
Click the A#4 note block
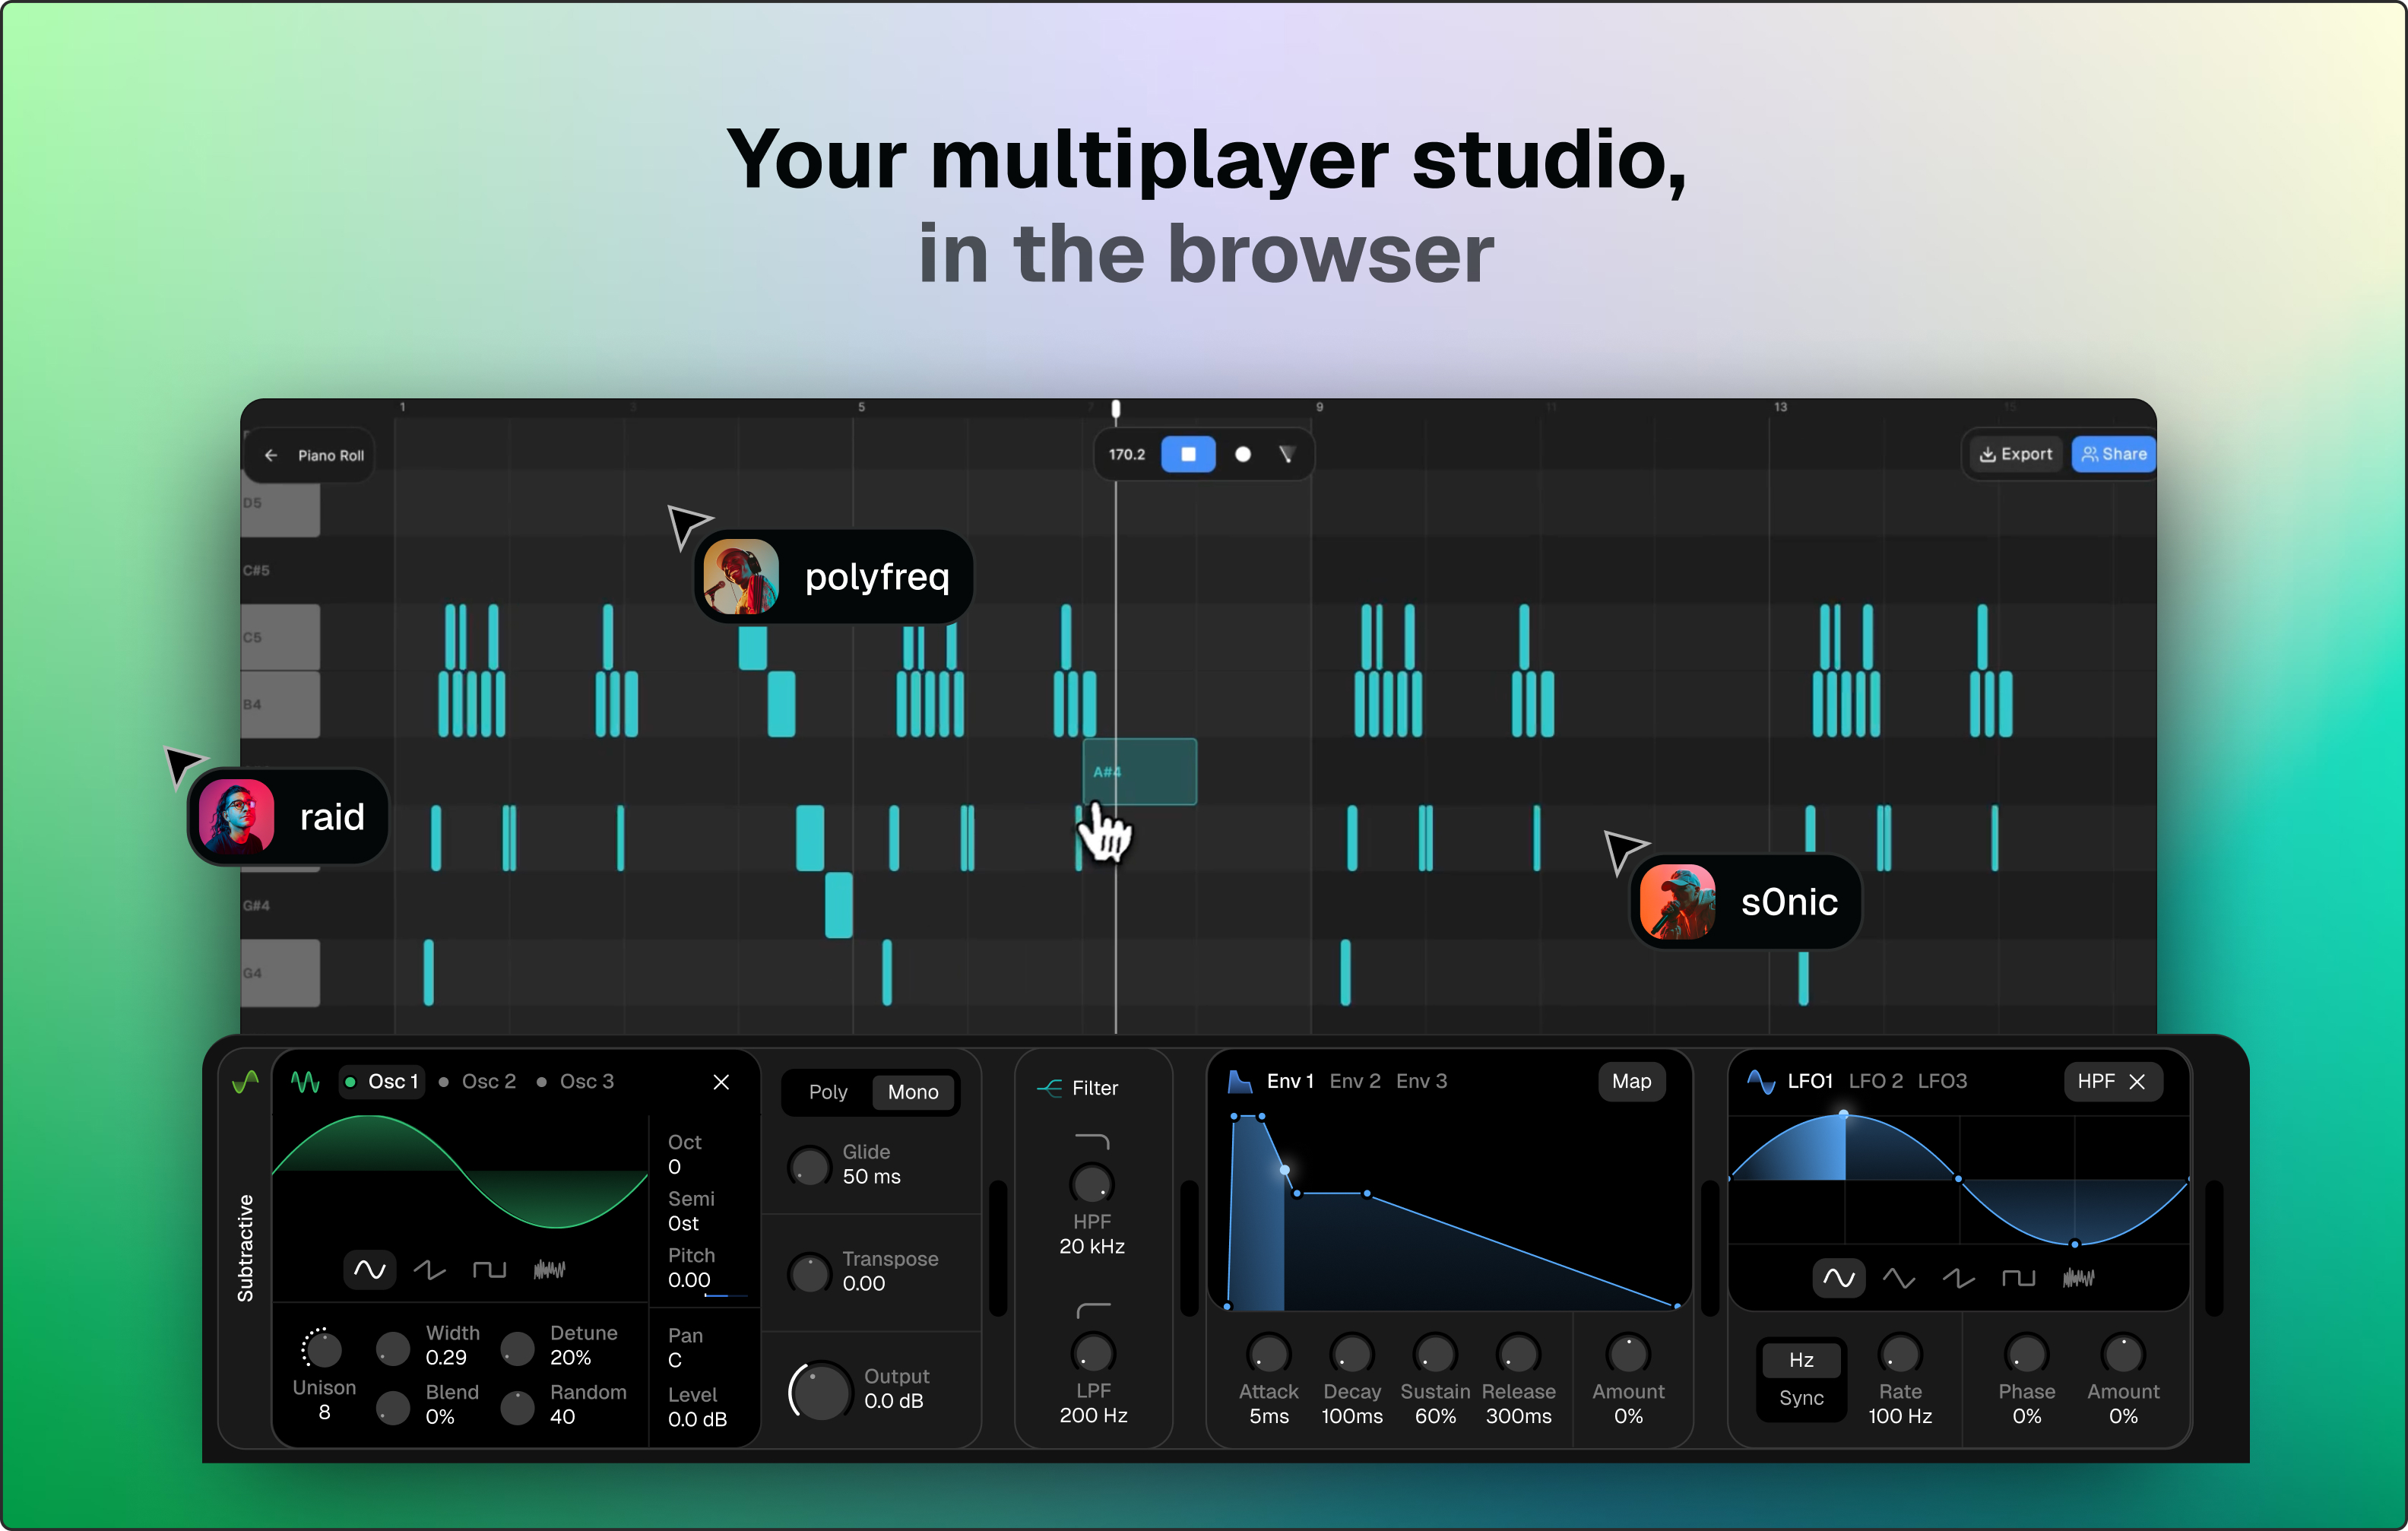click(x=1140, y=772)
